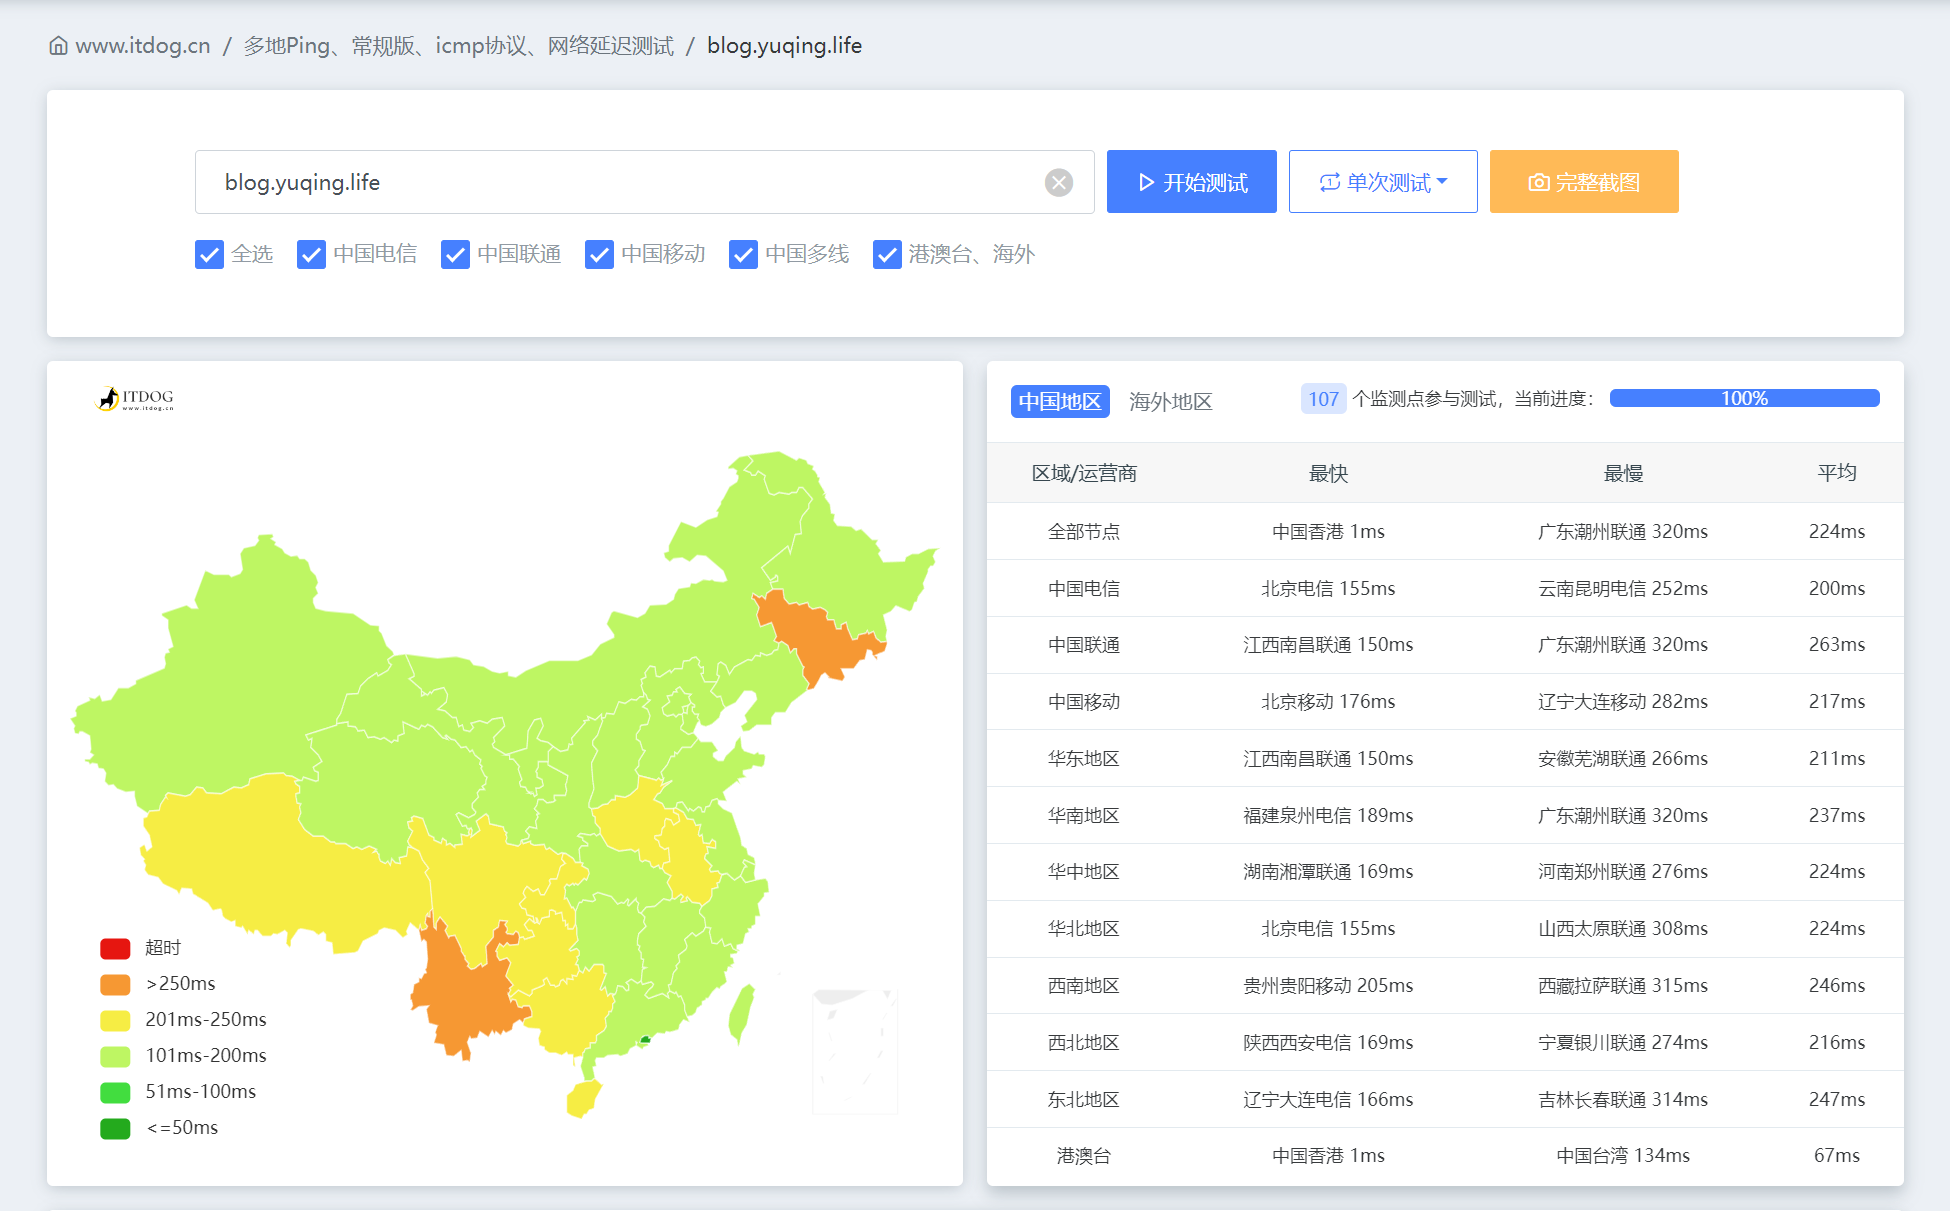Open the 单次测试 dropdown menu

[x=1383, y=181]
